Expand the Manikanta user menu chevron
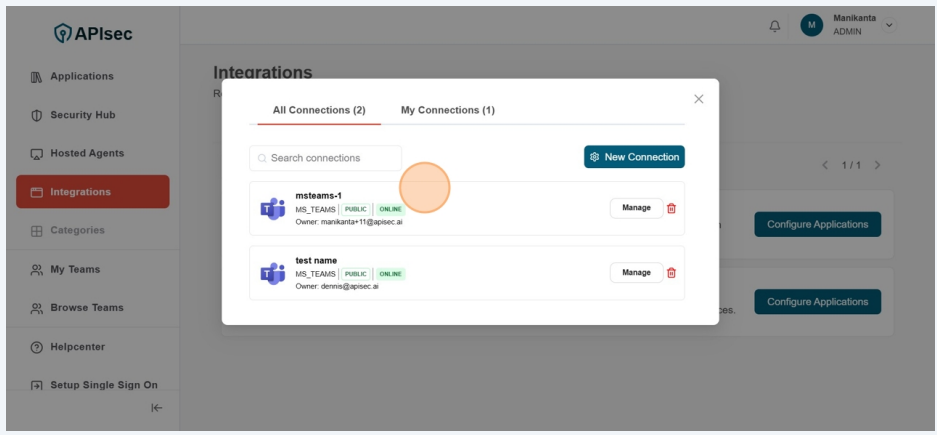Screen dimensions: 937x435 (889, 25)
